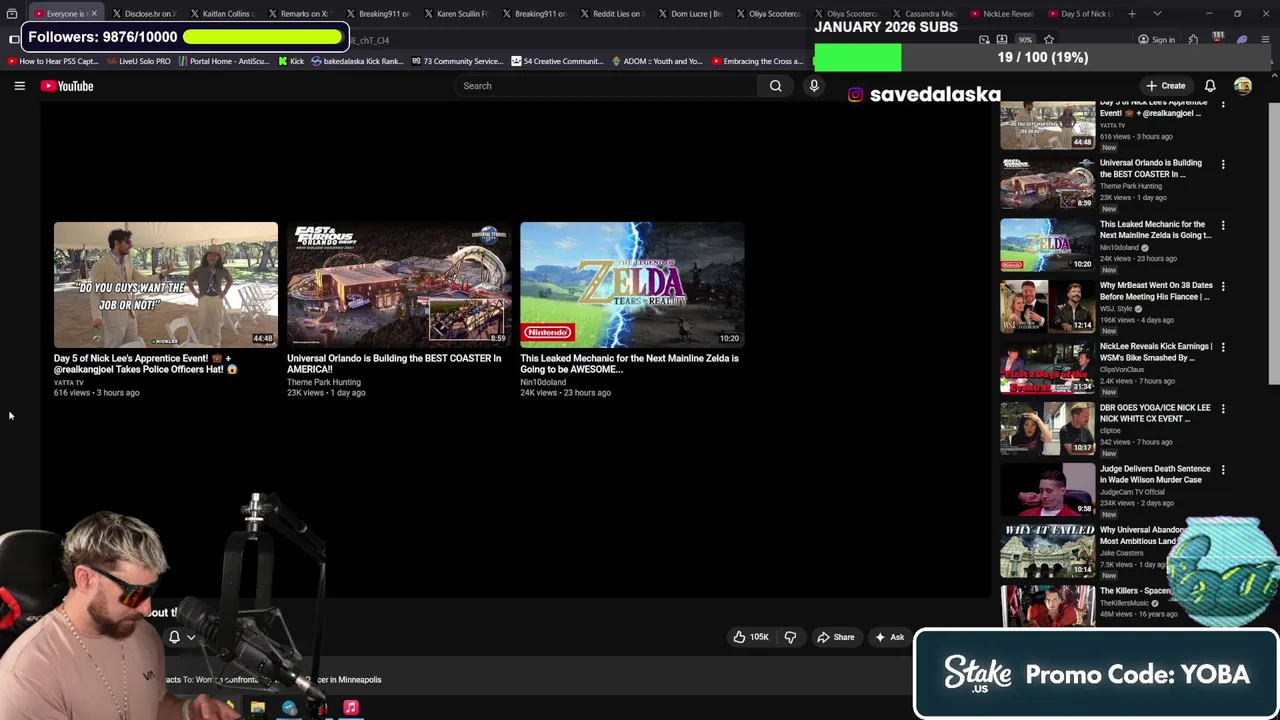The width and height of the screenshot is (1280, 720).
Task: Switch to the NickLee Reveals tab
Action: point(1004,14)
